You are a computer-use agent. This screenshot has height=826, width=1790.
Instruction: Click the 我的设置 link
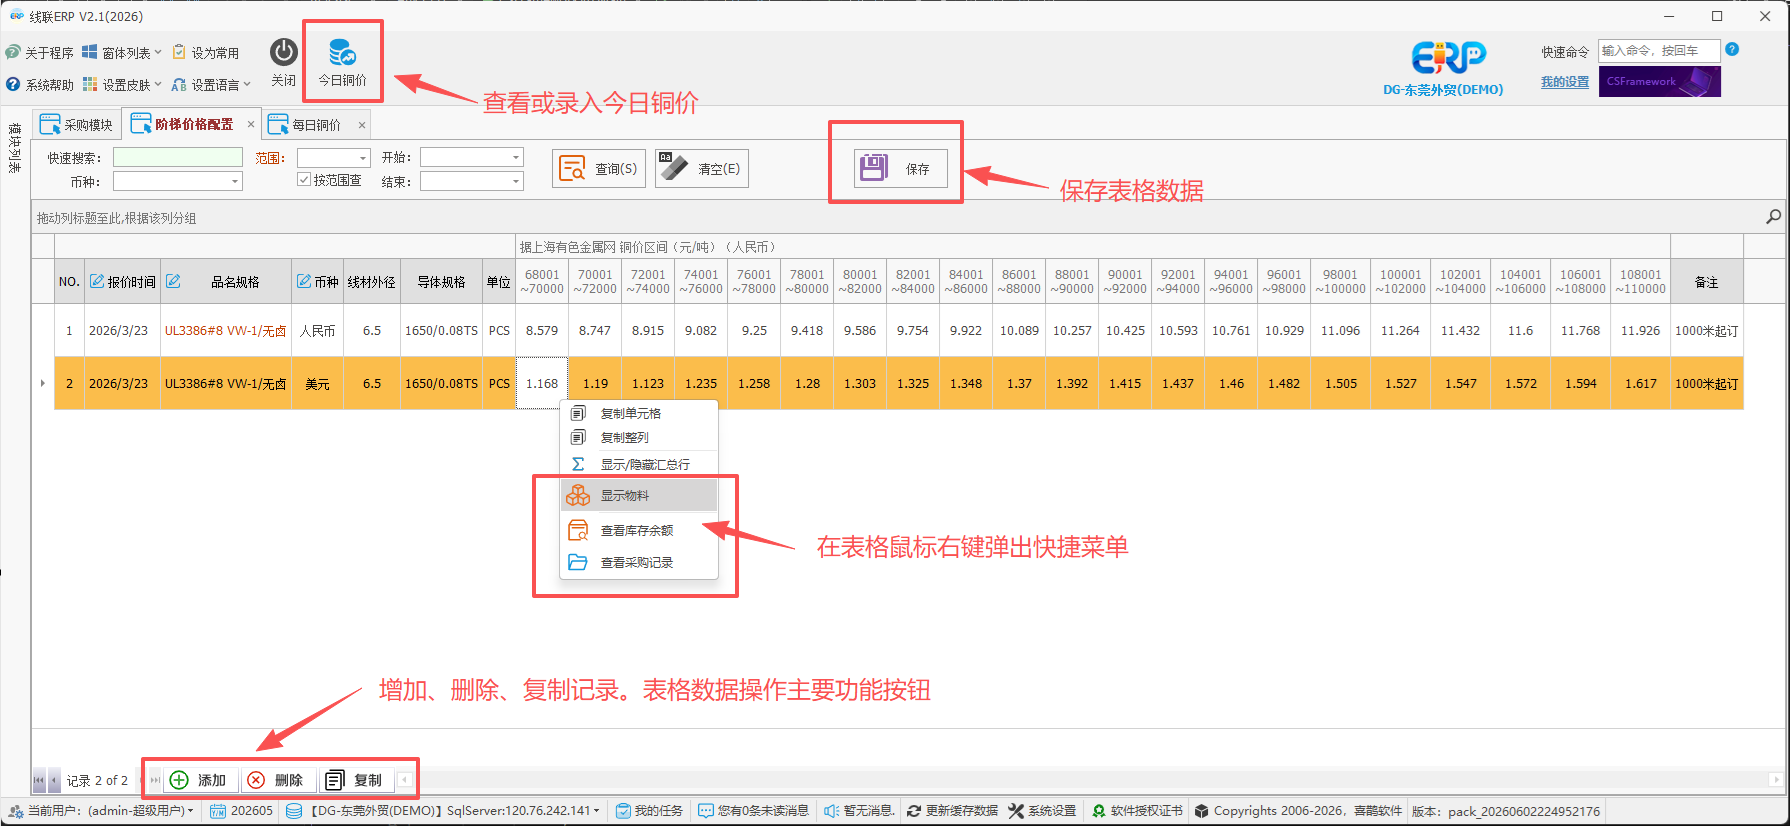[1565, 82]
